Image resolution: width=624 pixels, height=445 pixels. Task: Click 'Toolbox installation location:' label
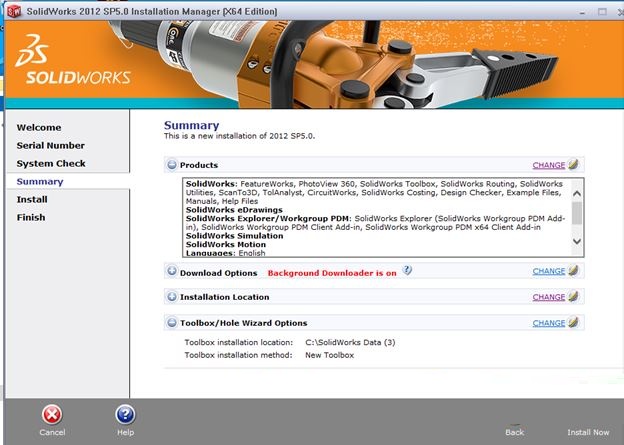click(x=238, y=342)
